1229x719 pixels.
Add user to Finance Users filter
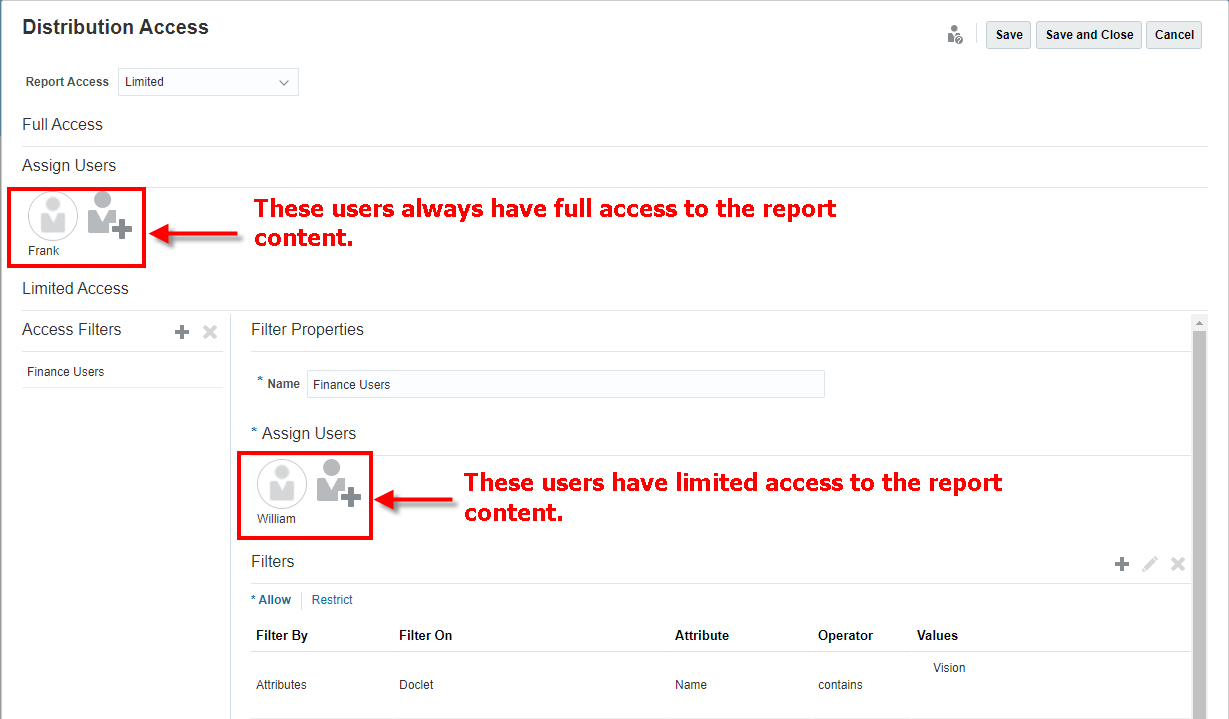pyautogui.click(x=338, y=484)
